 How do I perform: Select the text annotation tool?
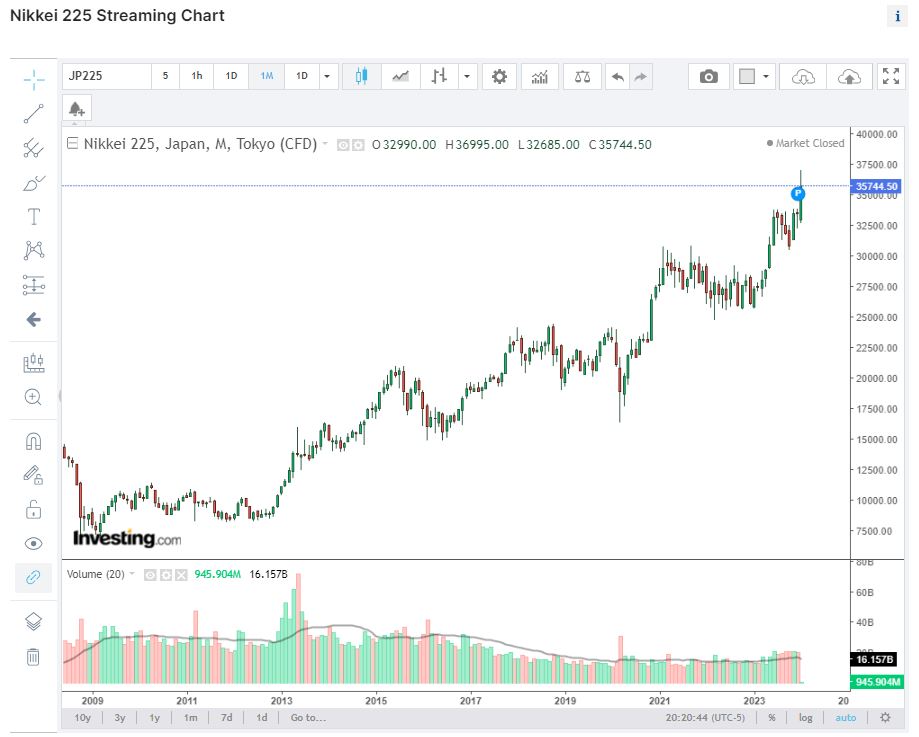click(33, 217)
